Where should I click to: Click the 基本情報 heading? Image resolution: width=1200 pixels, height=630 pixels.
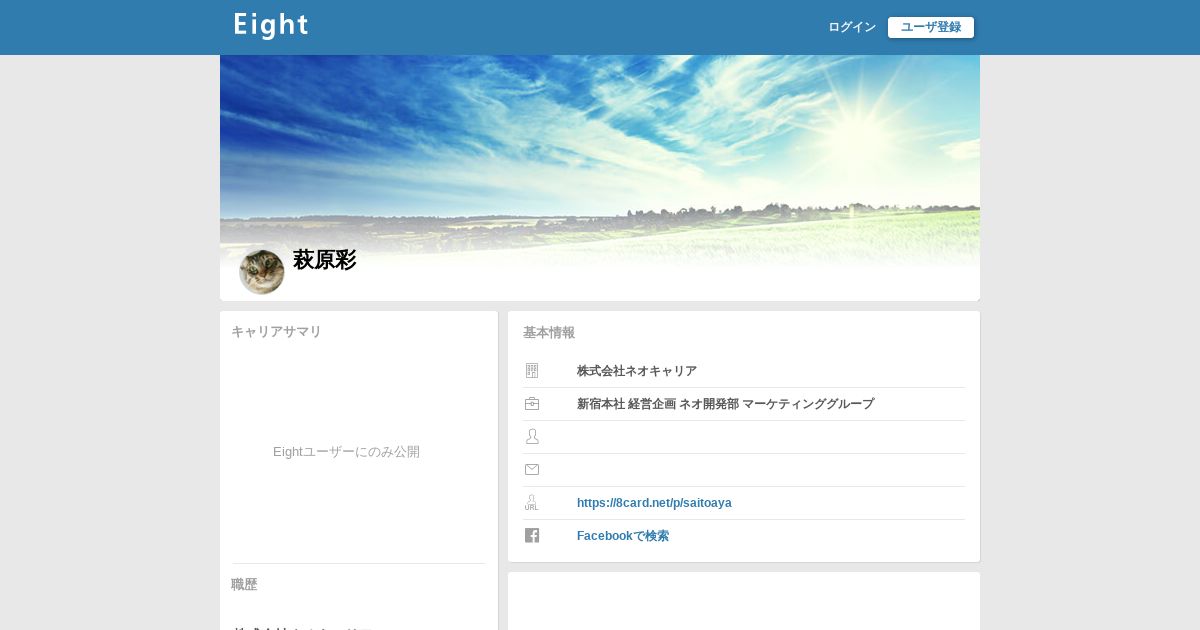549,333
